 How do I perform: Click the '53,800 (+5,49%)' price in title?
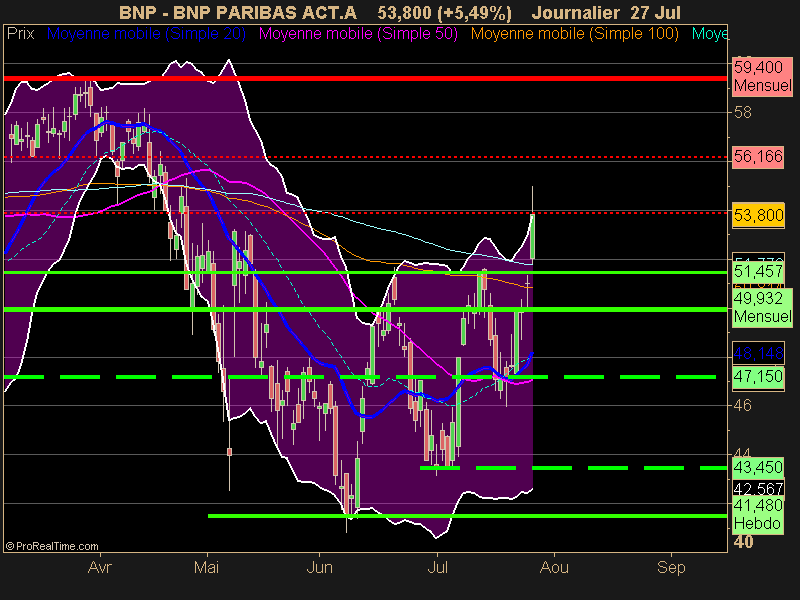(x=444, y=12)
